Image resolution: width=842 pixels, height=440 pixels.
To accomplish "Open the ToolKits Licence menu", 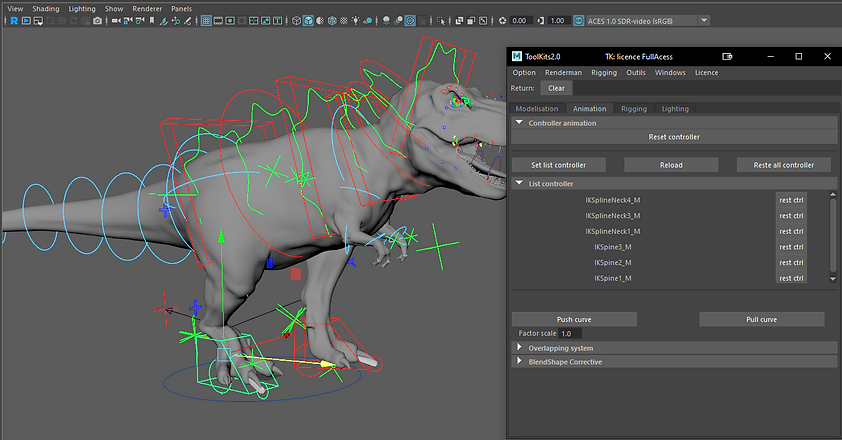I will [706, 73].
